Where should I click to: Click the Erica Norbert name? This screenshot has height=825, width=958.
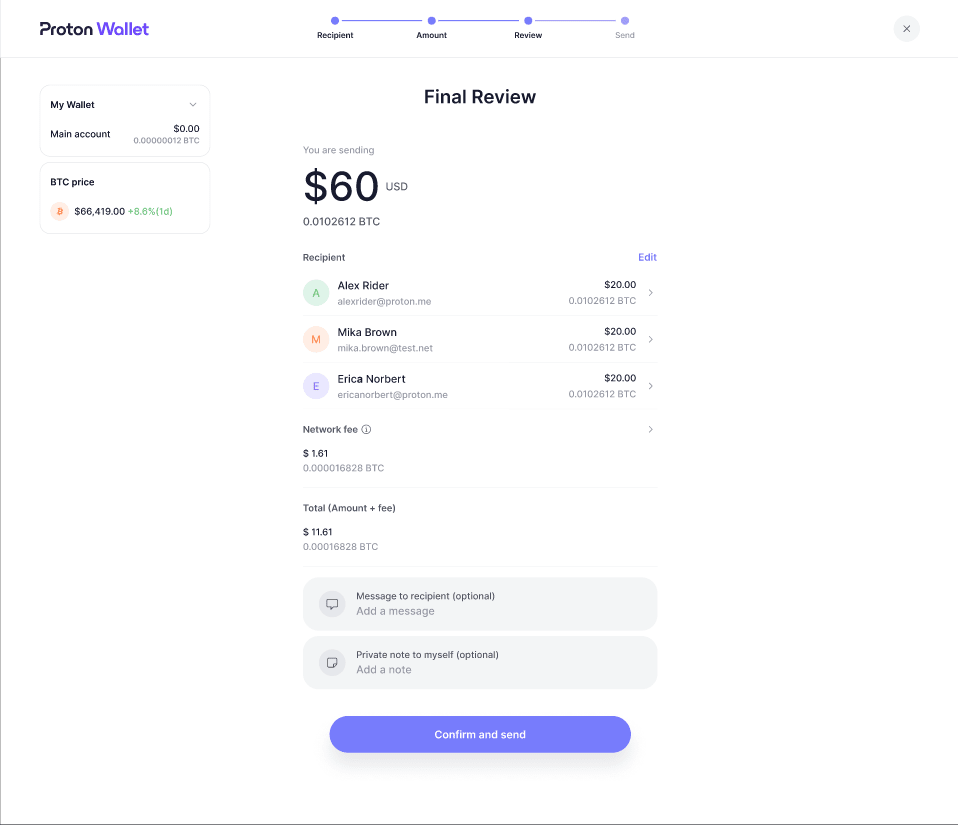371,379
